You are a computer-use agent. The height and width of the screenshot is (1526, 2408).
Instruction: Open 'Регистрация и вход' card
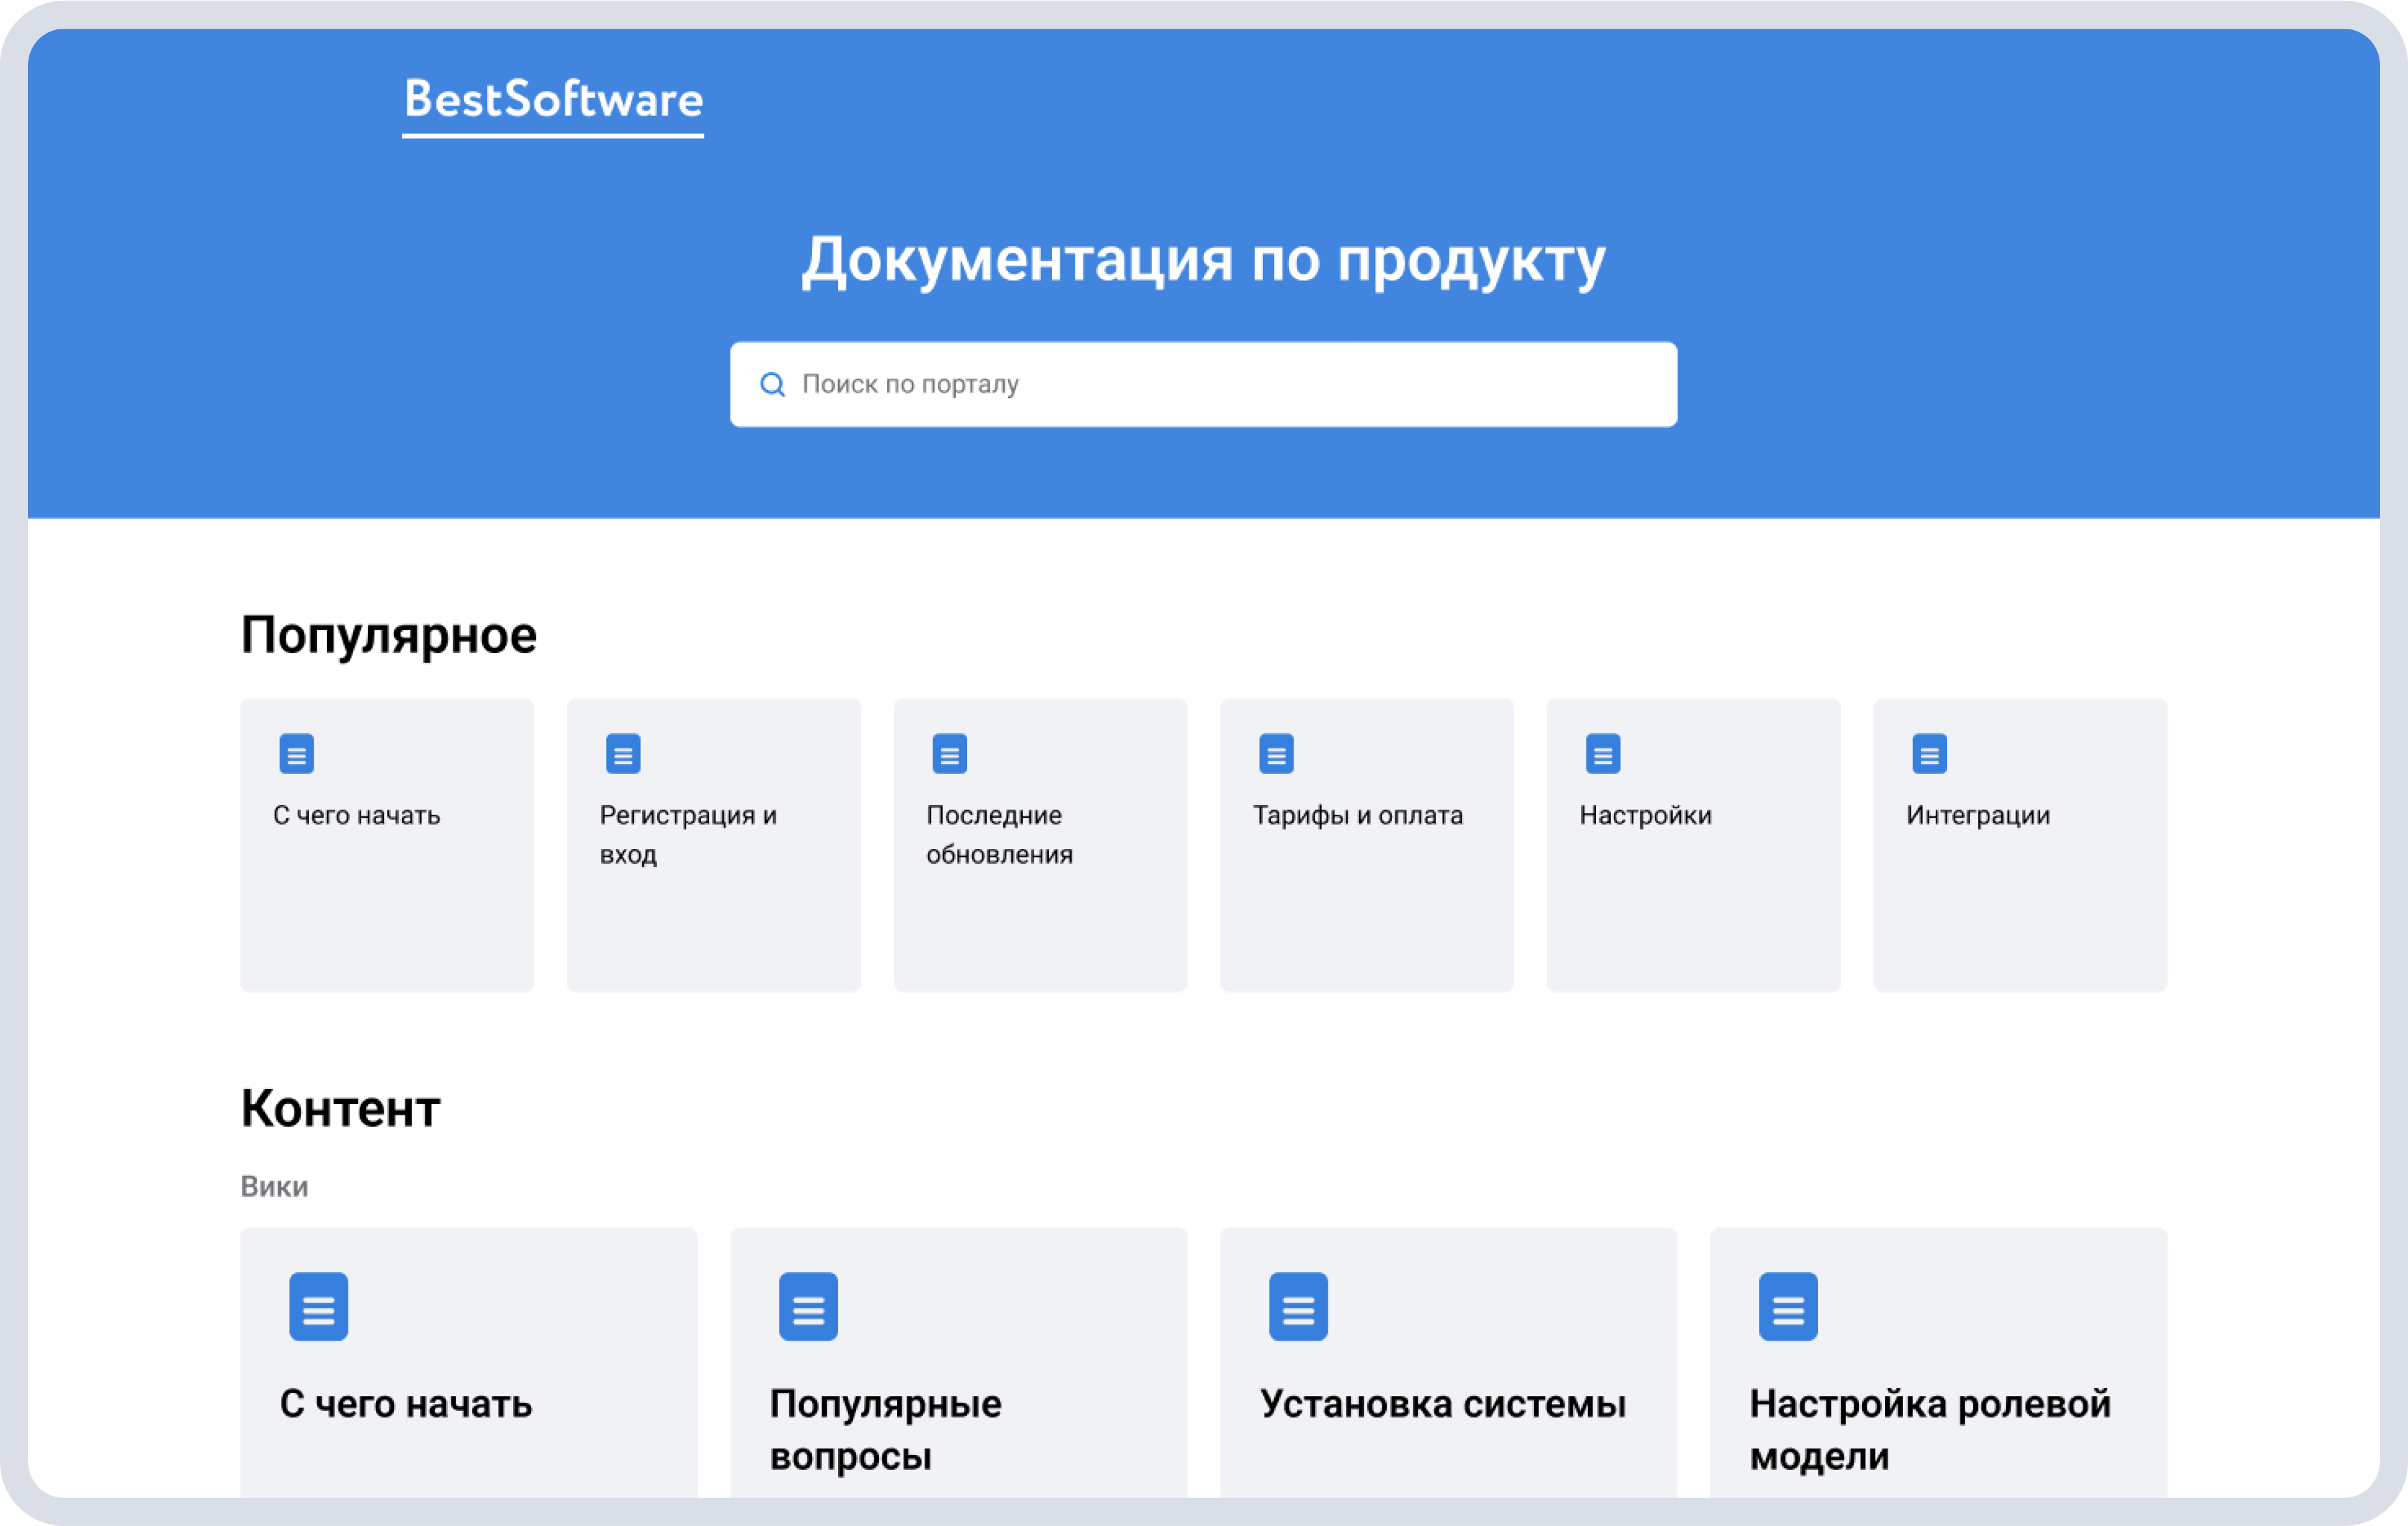click(713, 845)
